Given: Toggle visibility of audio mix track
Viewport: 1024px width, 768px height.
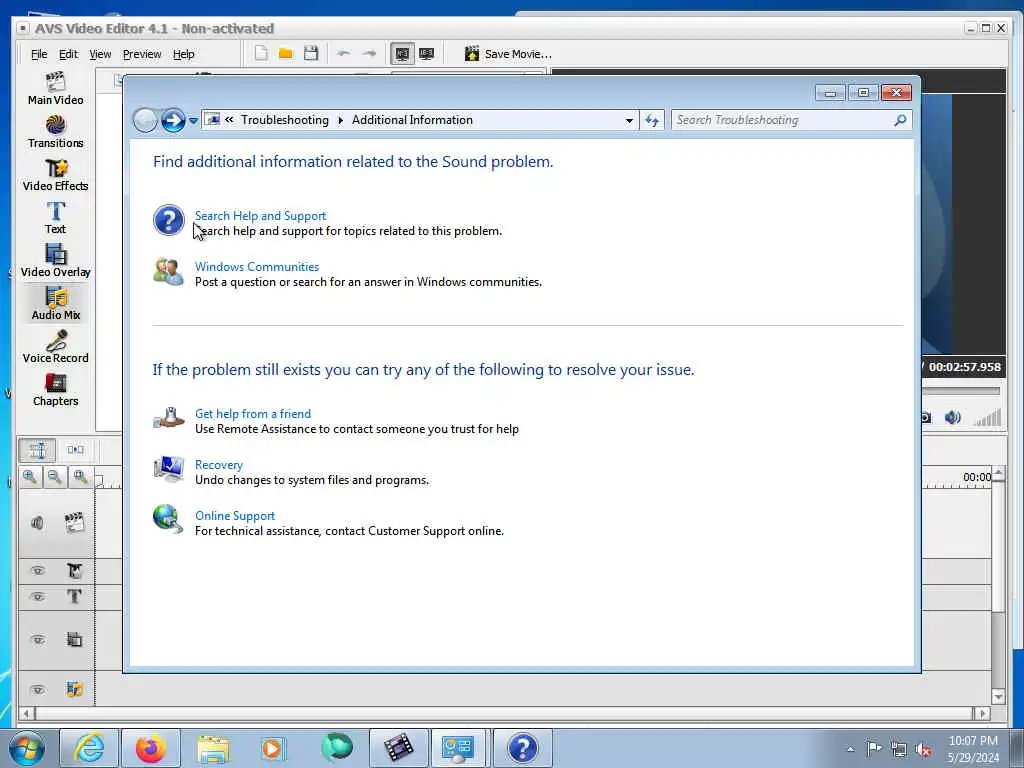Looking at the screenshot, I should (x=38, y=690).
